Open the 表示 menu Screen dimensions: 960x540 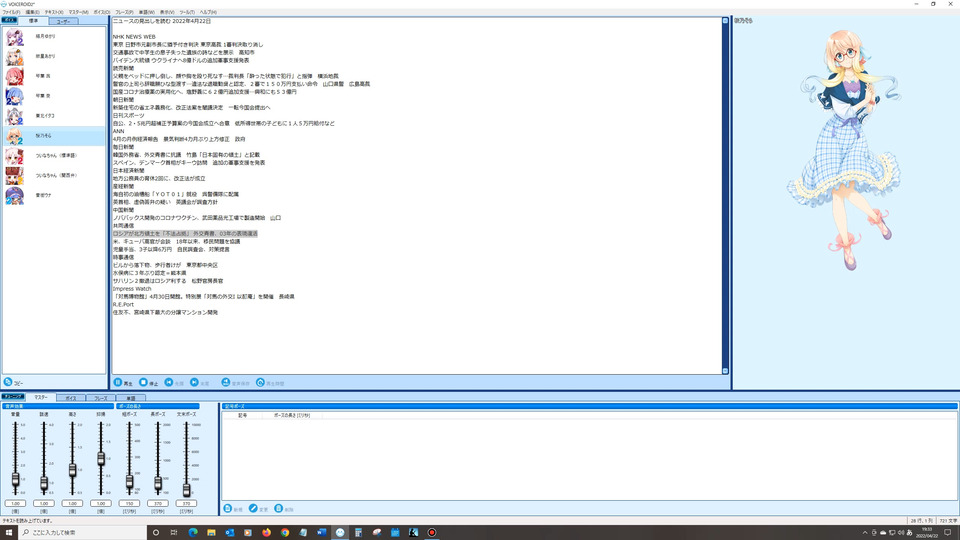pos(167,12)
